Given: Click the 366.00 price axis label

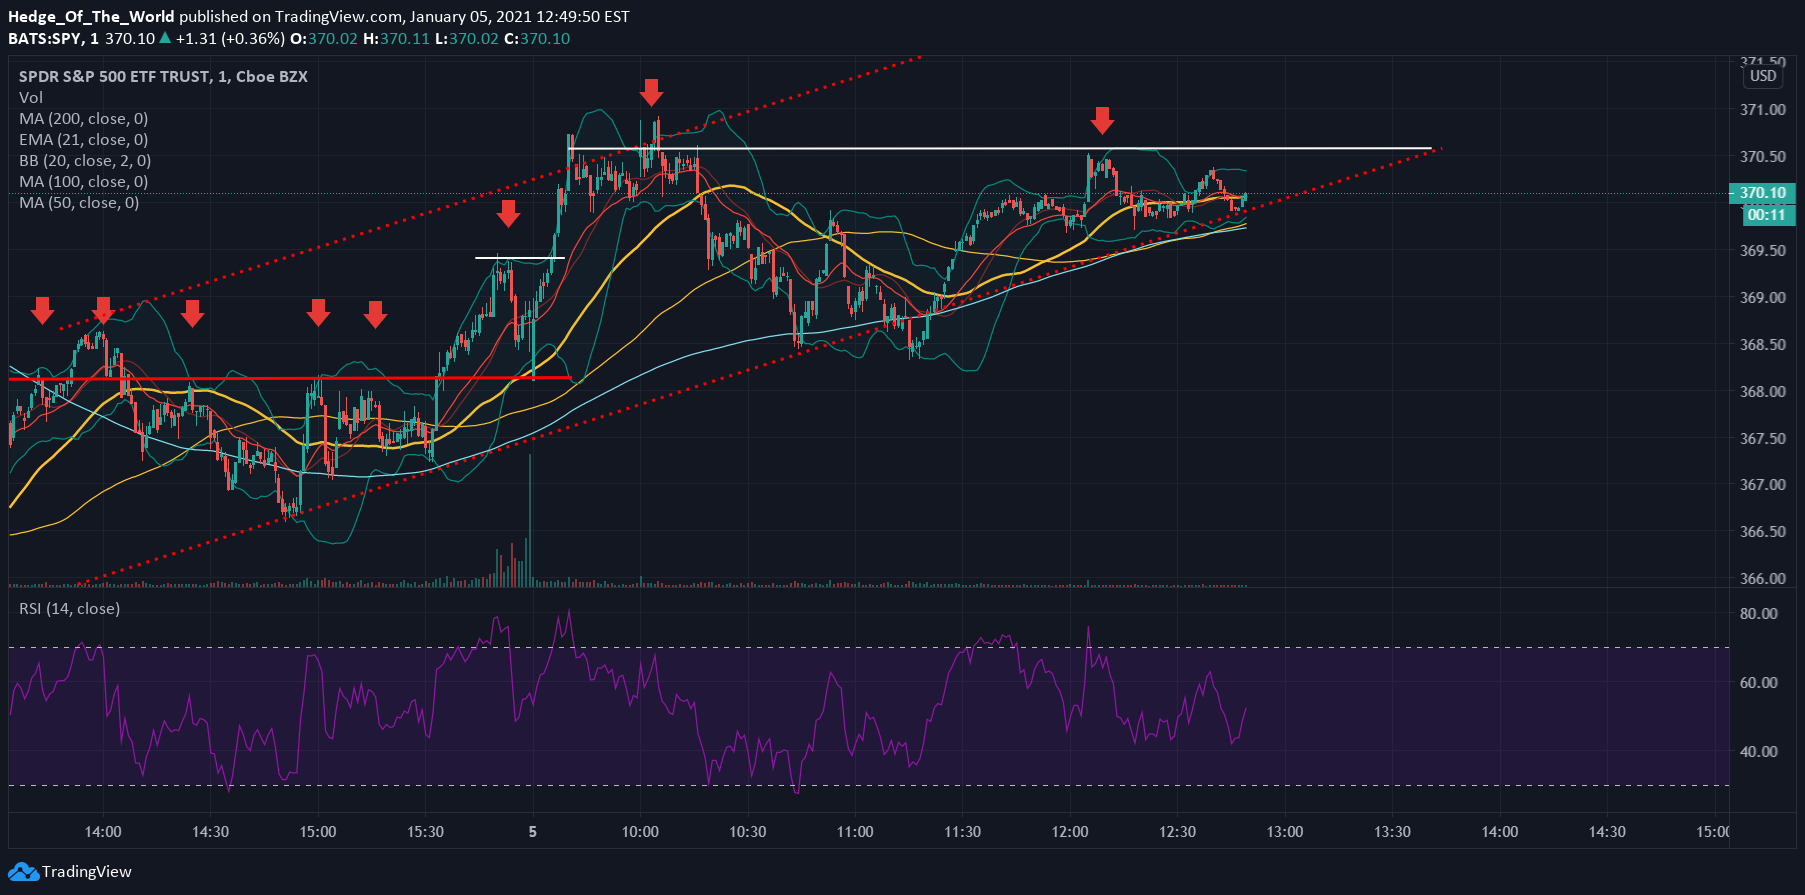Looking at the screenshot, I should point(1762,578).
